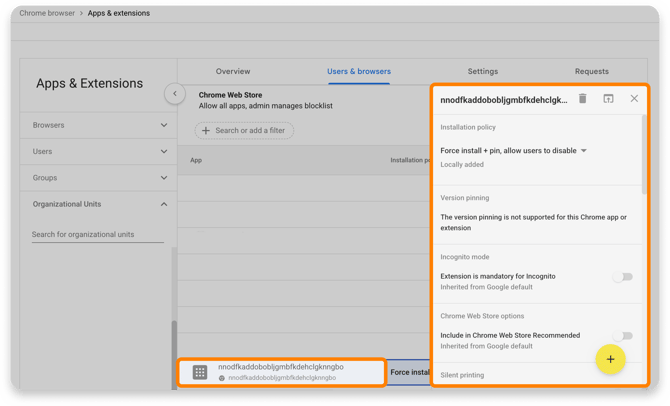Viewport: 670px width, 406px height.
Task: Click Apps & extensions breadcrumb
Action: 119,13
